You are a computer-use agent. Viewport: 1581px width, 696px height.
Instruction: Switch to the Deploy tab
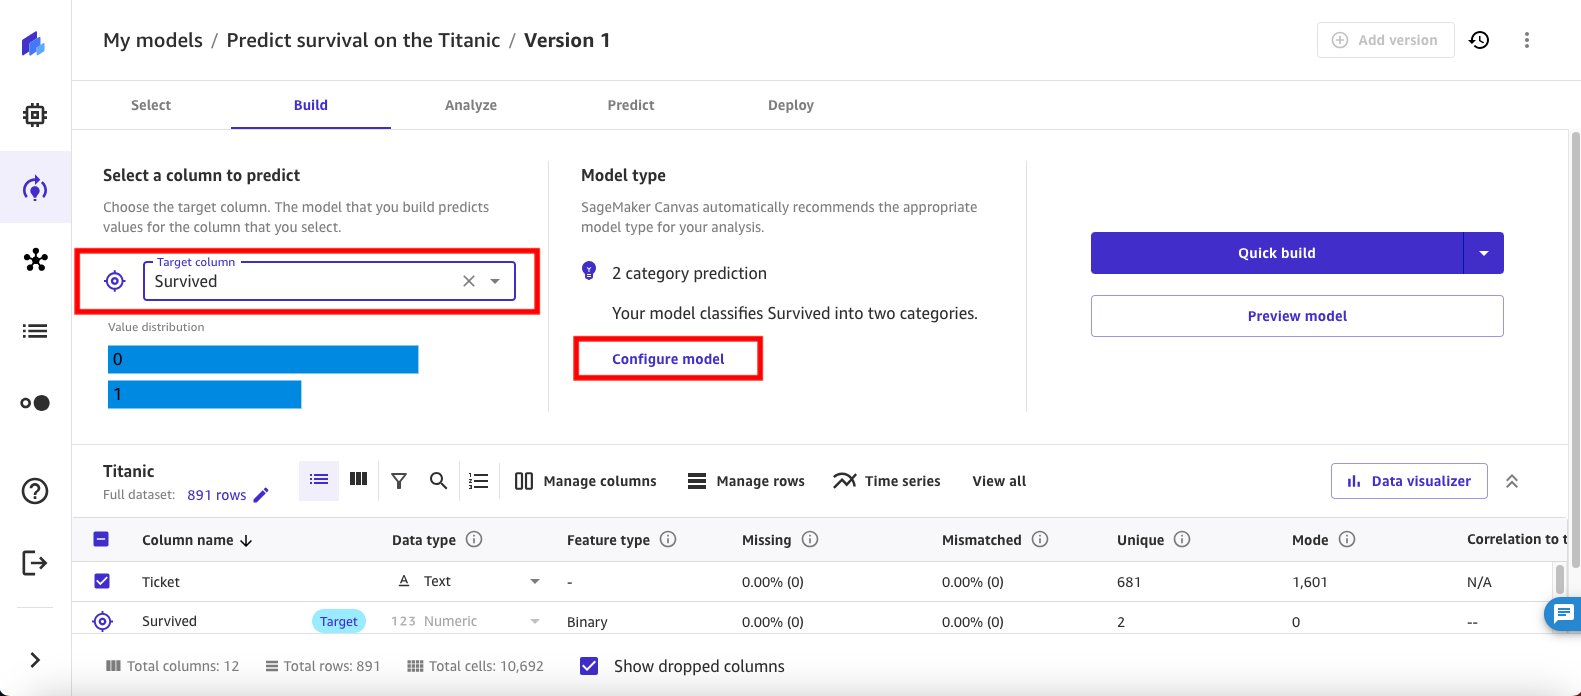coord(791,105)
